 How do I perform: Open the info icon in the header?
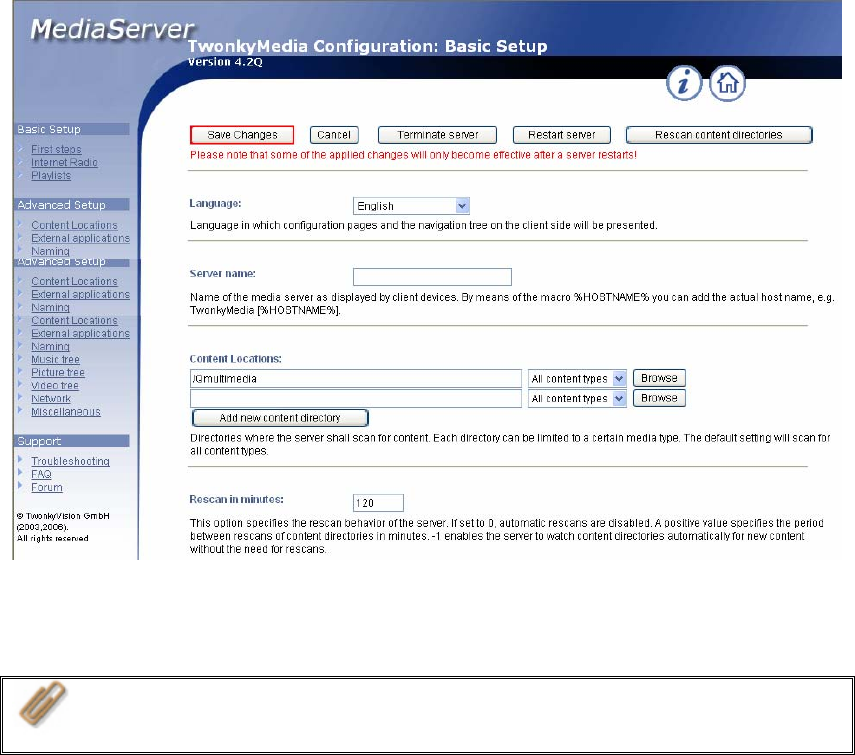point(684,83)
